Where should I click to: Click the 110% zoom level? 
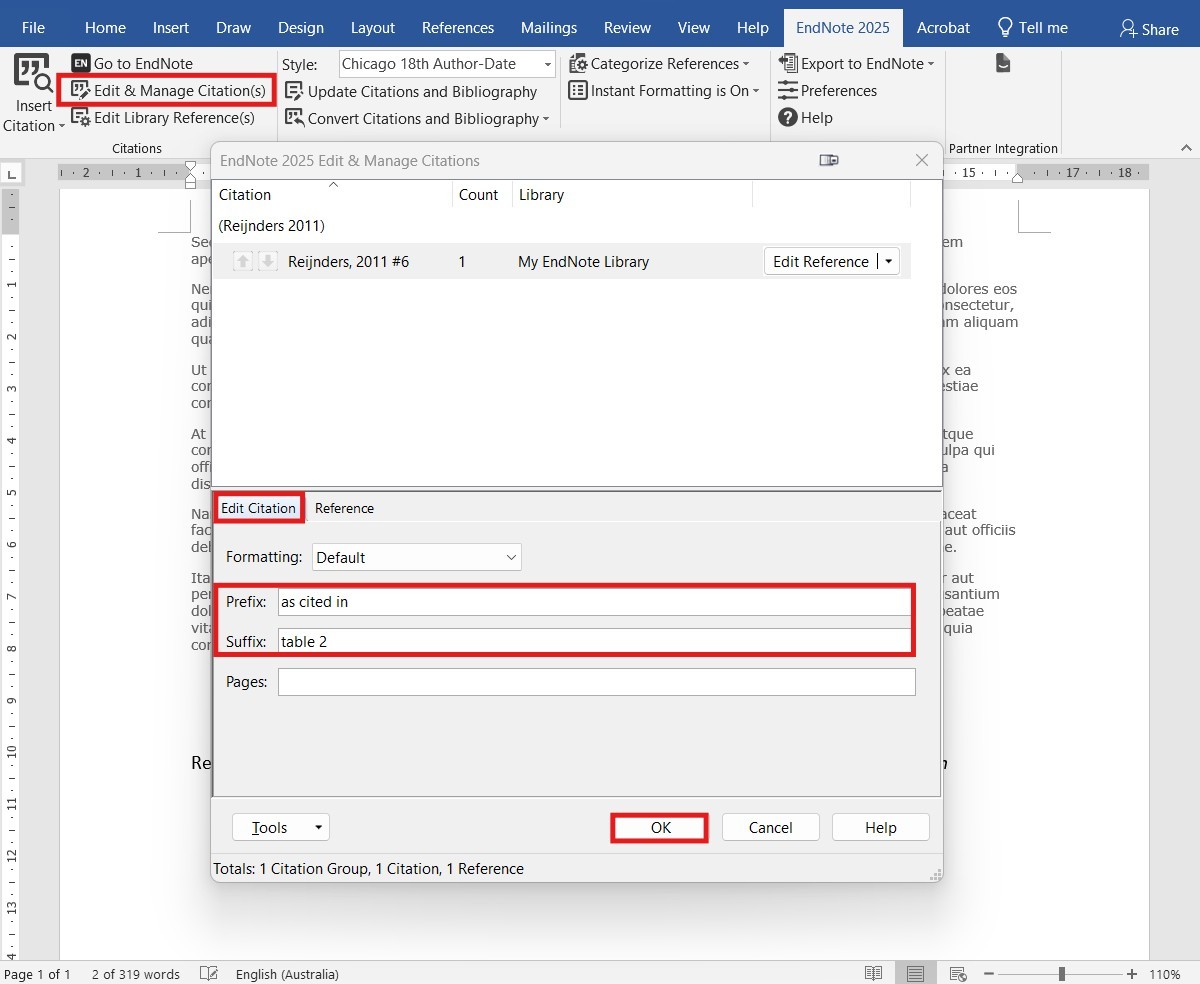pyautogui.click(x=1164, y=974)
